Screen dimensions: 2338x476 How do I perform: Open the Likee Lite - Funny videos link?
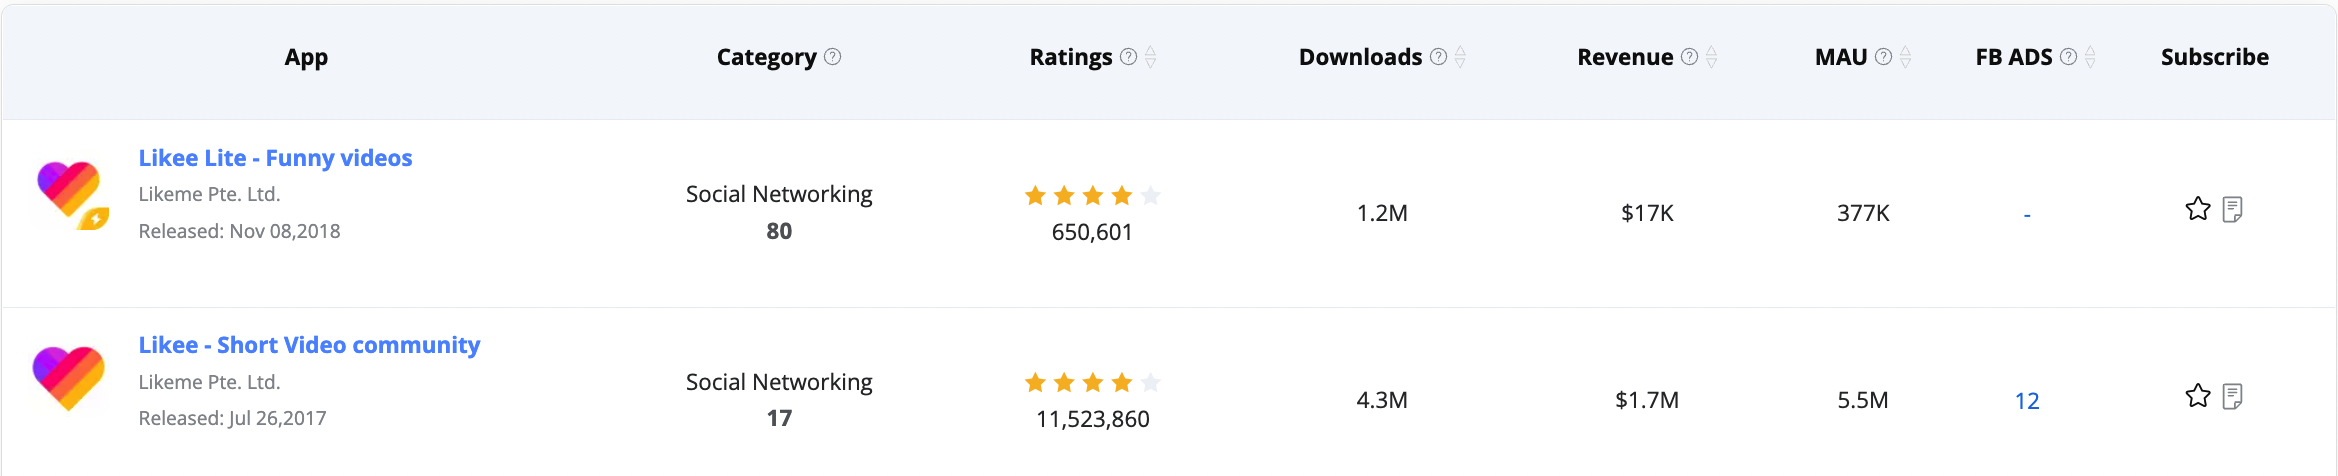pyautogui.click(x=275, y=158)
